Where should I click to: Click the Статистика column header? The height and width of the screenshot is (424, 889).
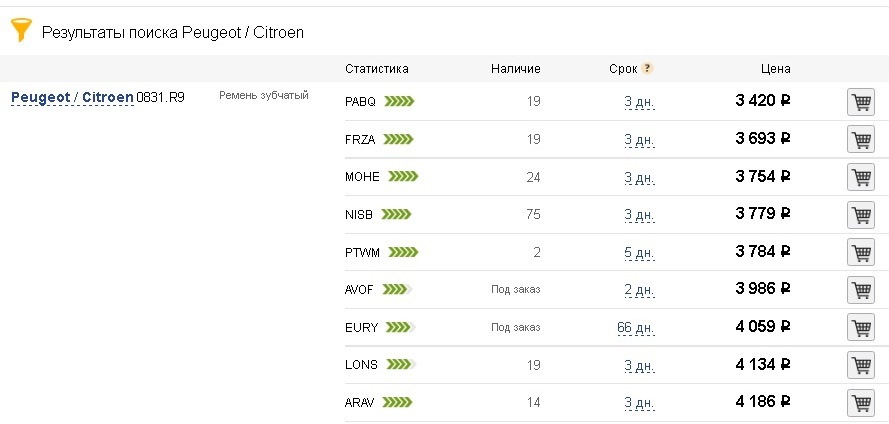click(x=376, y=69)
